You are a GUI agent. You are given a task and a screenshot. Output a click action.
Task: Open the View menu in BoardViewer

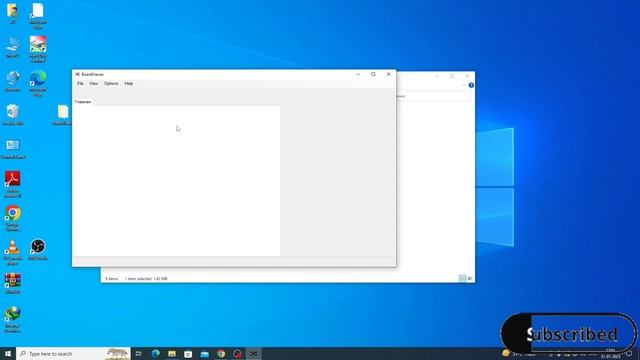(93, 83)
